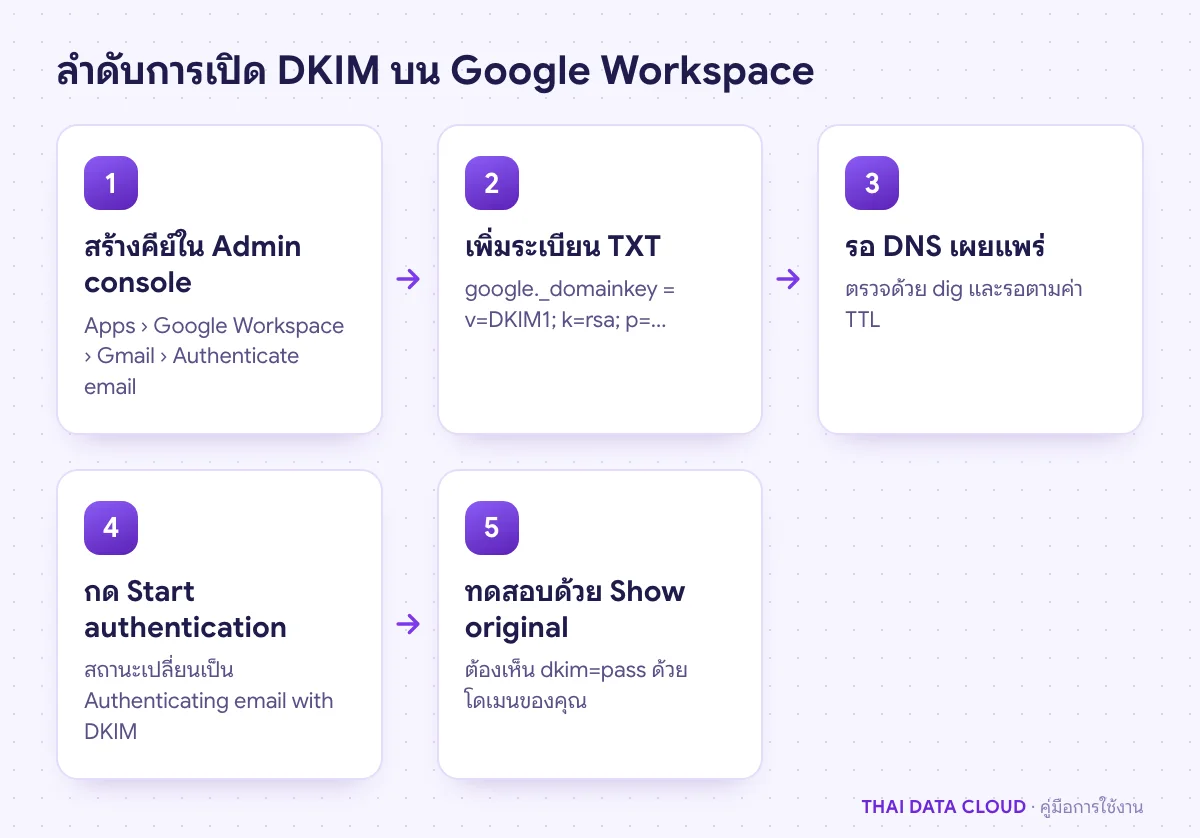Image resolution: width=1200 pixels, height=838 pixels.
Task: Select title 'กด Start authentication'
Action: click(186, 609)
